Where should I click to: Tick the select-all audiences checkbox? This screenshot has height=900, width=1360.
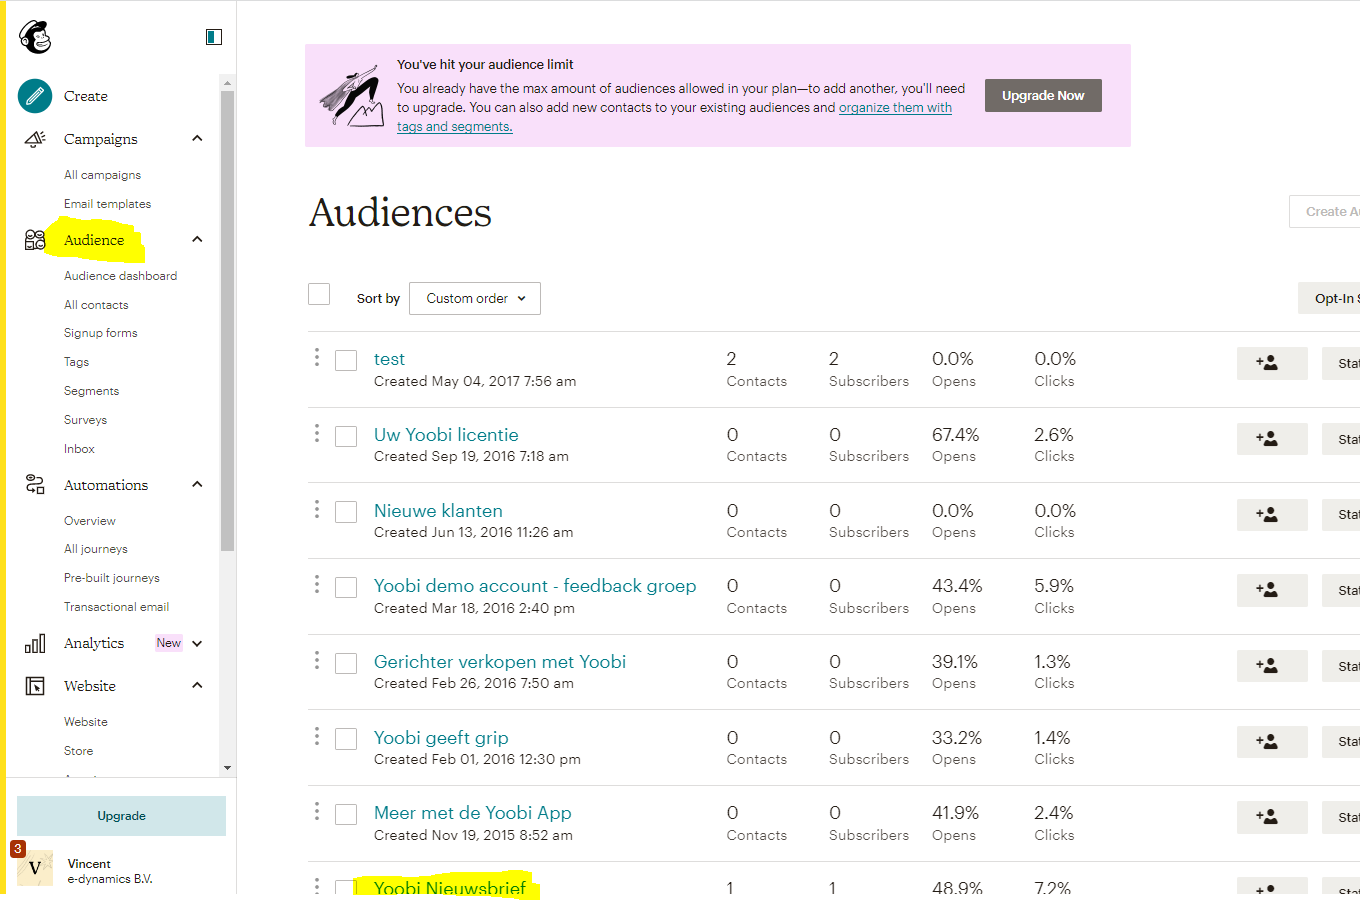coord(319,294)
